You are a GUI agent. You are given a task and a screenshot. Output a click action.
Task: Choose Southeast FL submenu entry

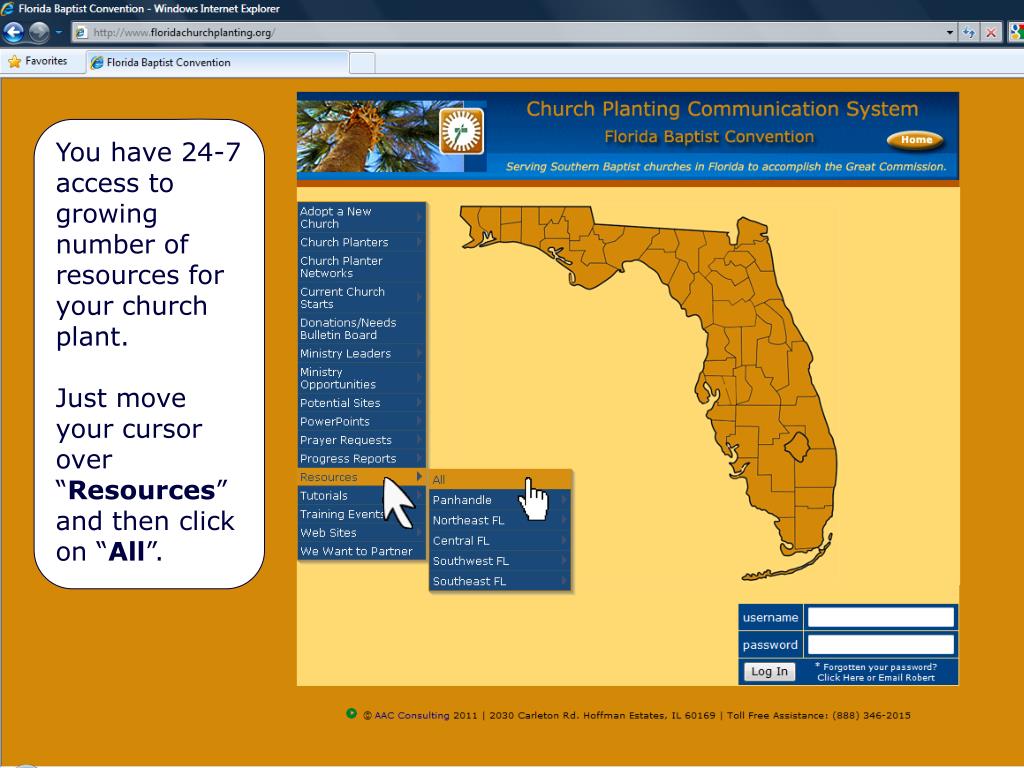click(500, 581)
